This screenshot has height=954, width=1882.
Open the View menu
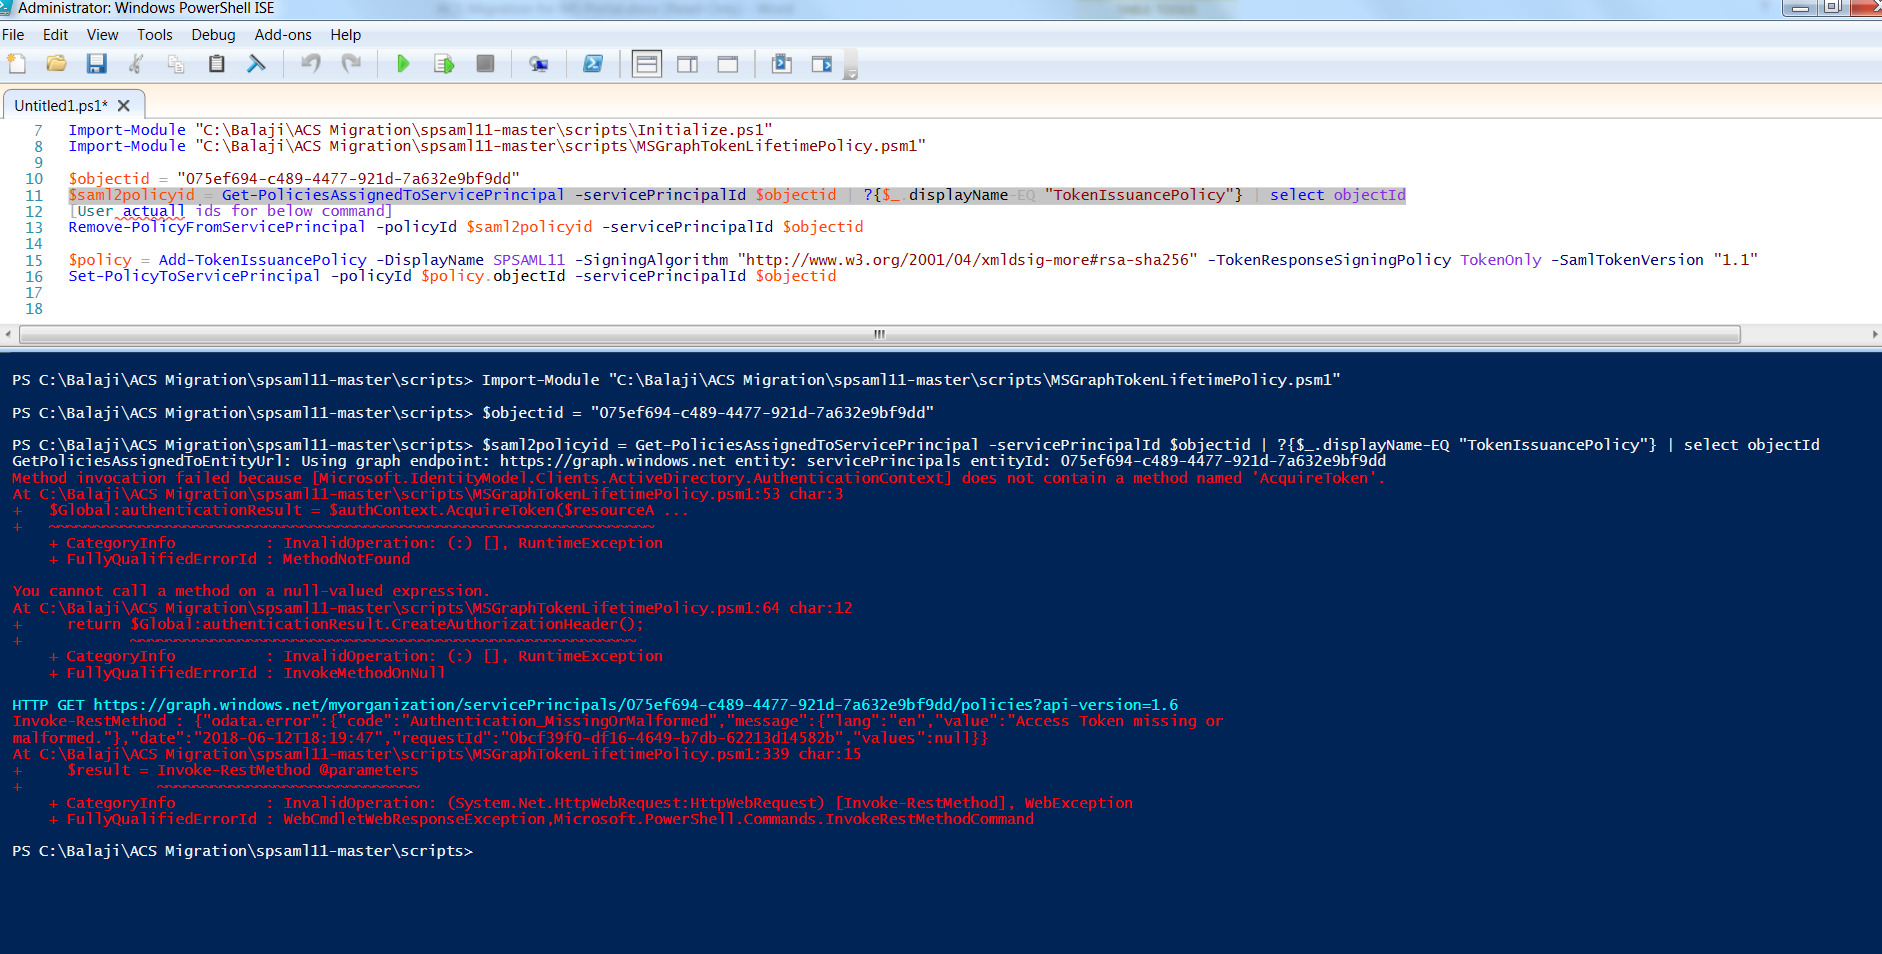[x=102, y=35]
